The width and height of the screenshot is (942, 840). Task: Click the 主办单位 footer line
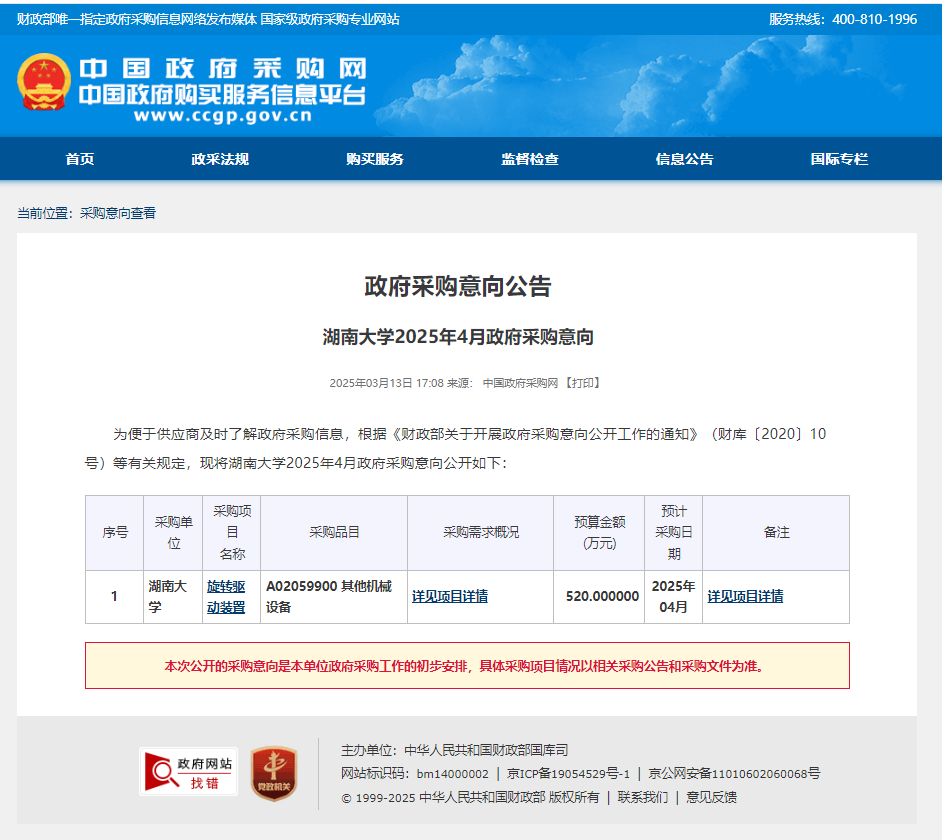pos(454,750)
